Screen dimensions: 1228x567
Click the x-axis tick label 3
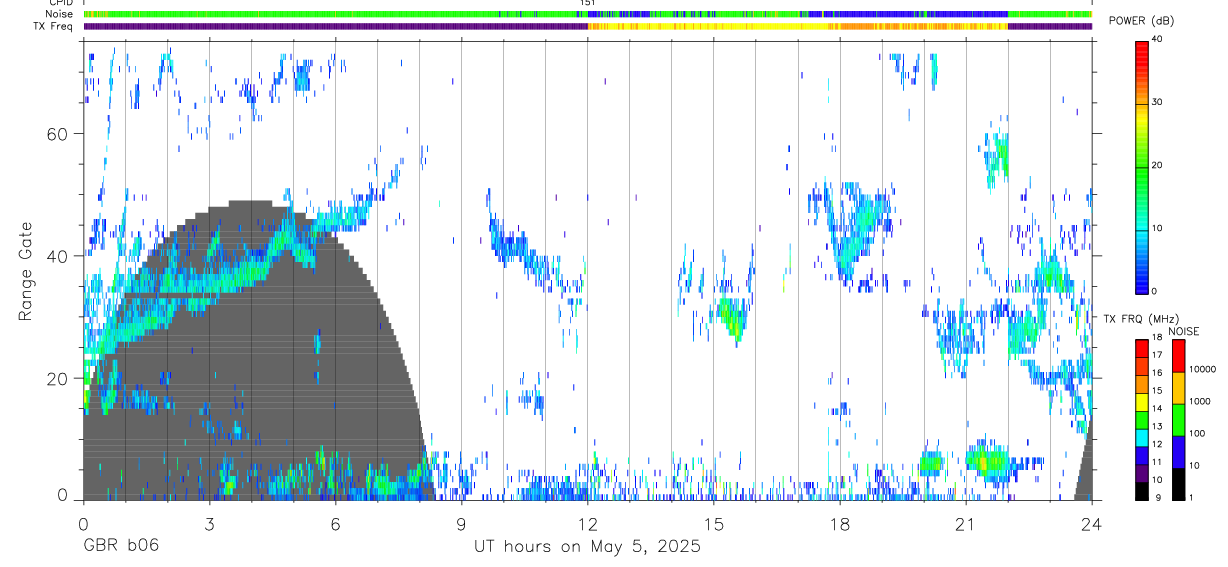[209, 523]
